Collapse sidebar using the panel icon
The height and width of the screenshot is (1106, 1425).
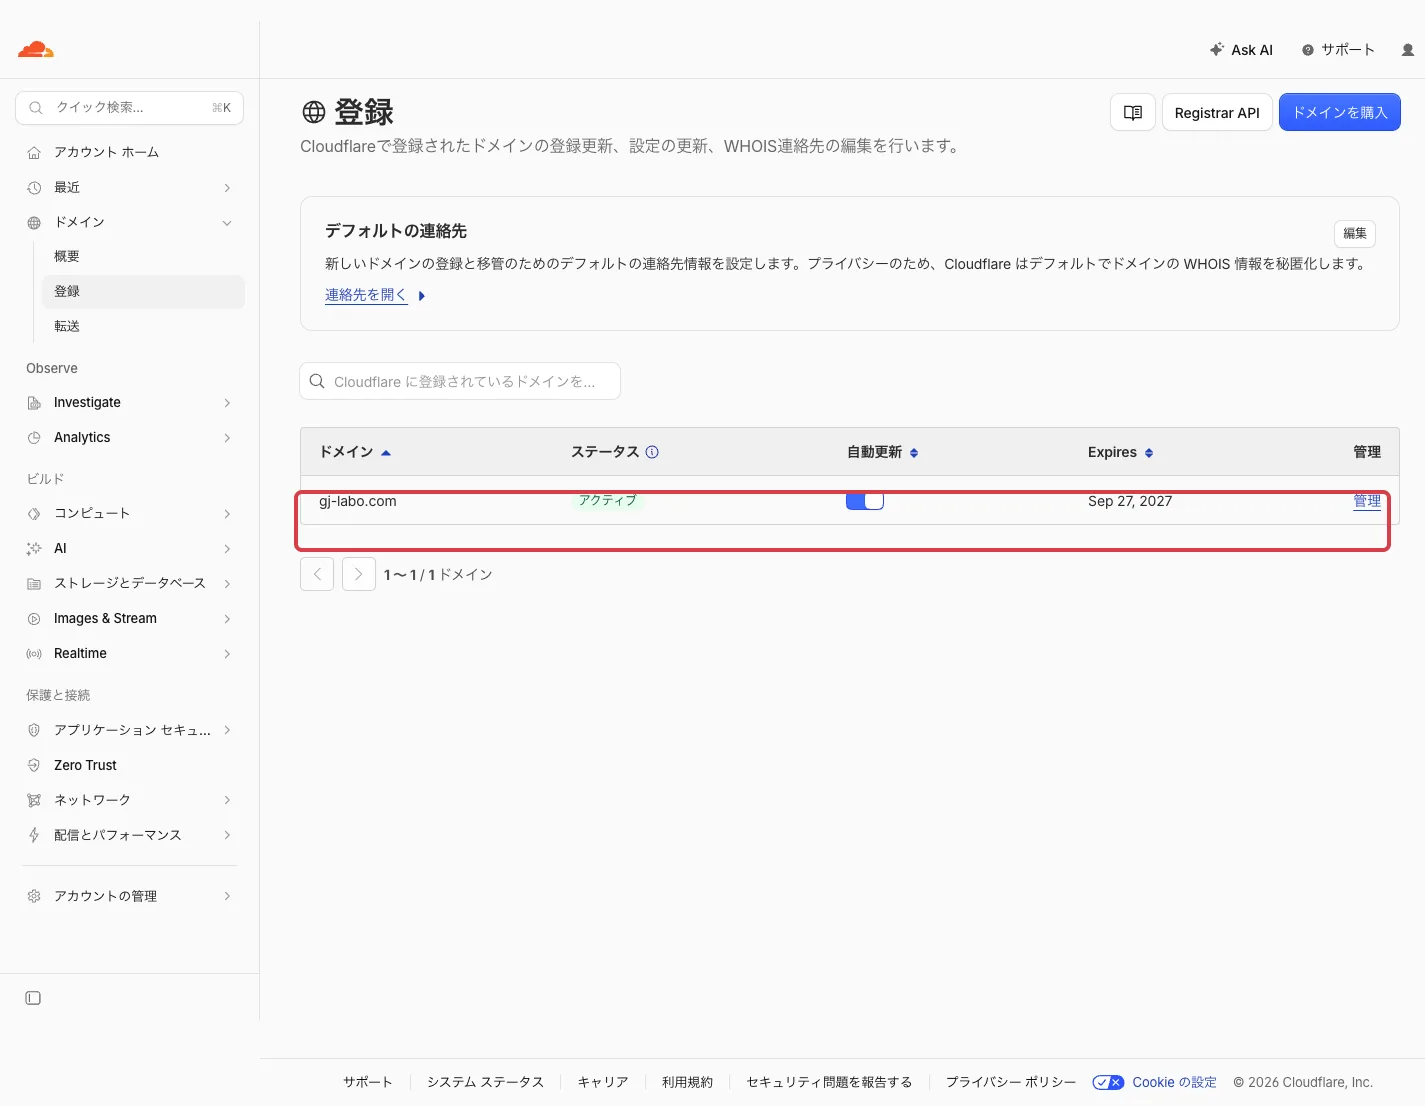tap(33, 998)
